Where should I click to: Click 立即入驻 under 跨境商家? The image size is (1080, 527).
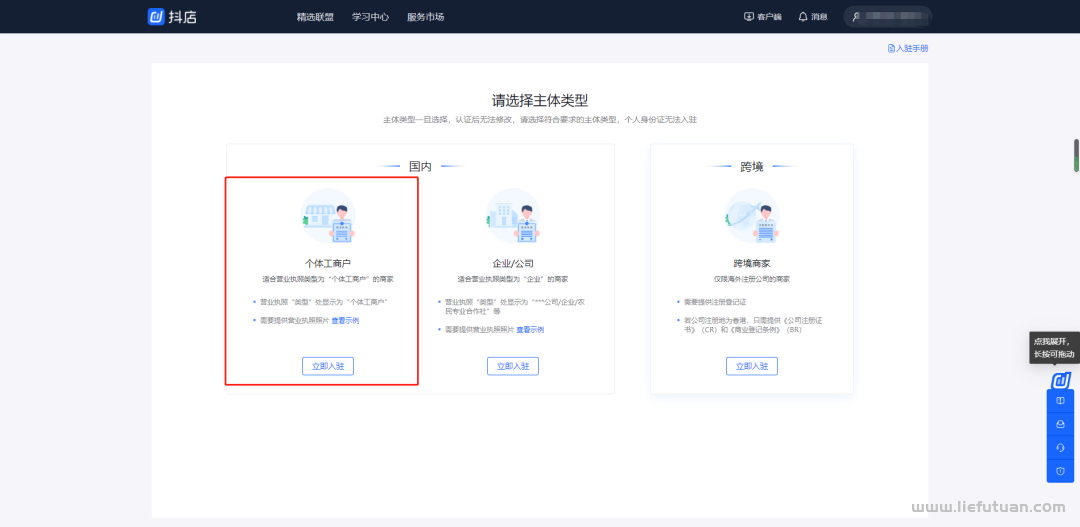pyautogui.click(x=751, y=366)
